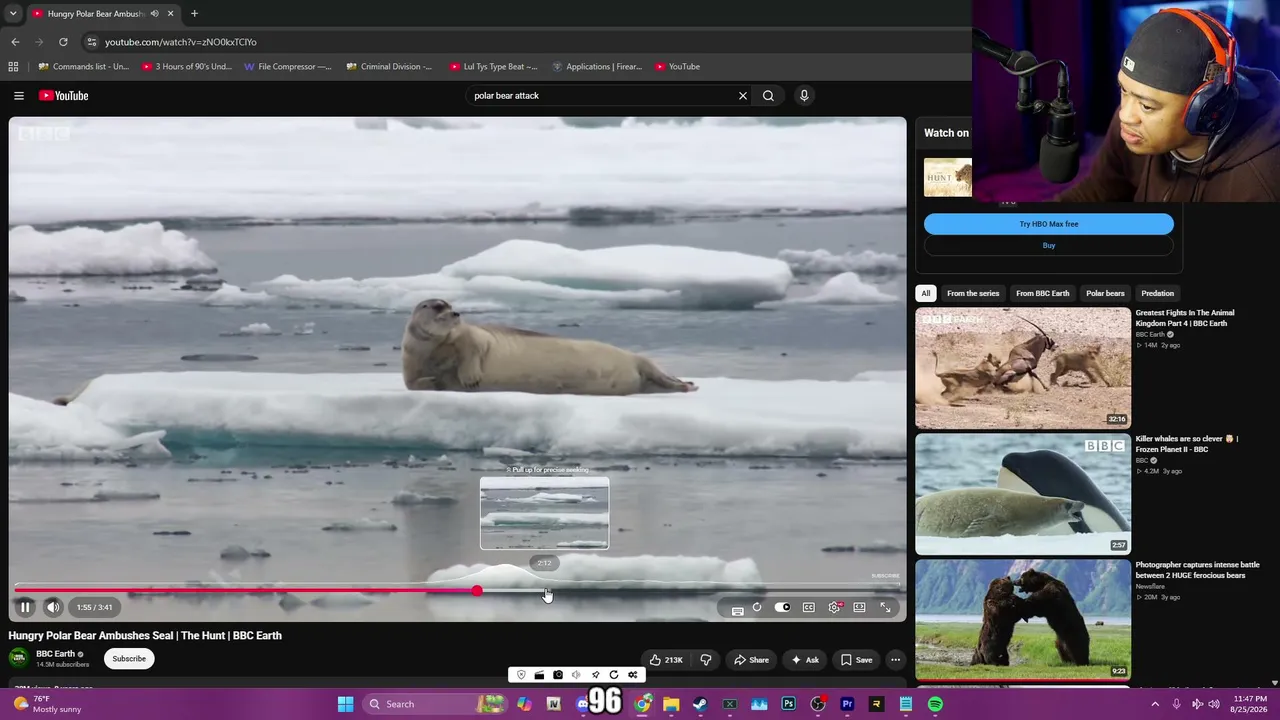The width and height of the screenshot is (1280, 720).
Task: Take a screenshot with camera icon in overlay
Action: (x=558, y=675)
